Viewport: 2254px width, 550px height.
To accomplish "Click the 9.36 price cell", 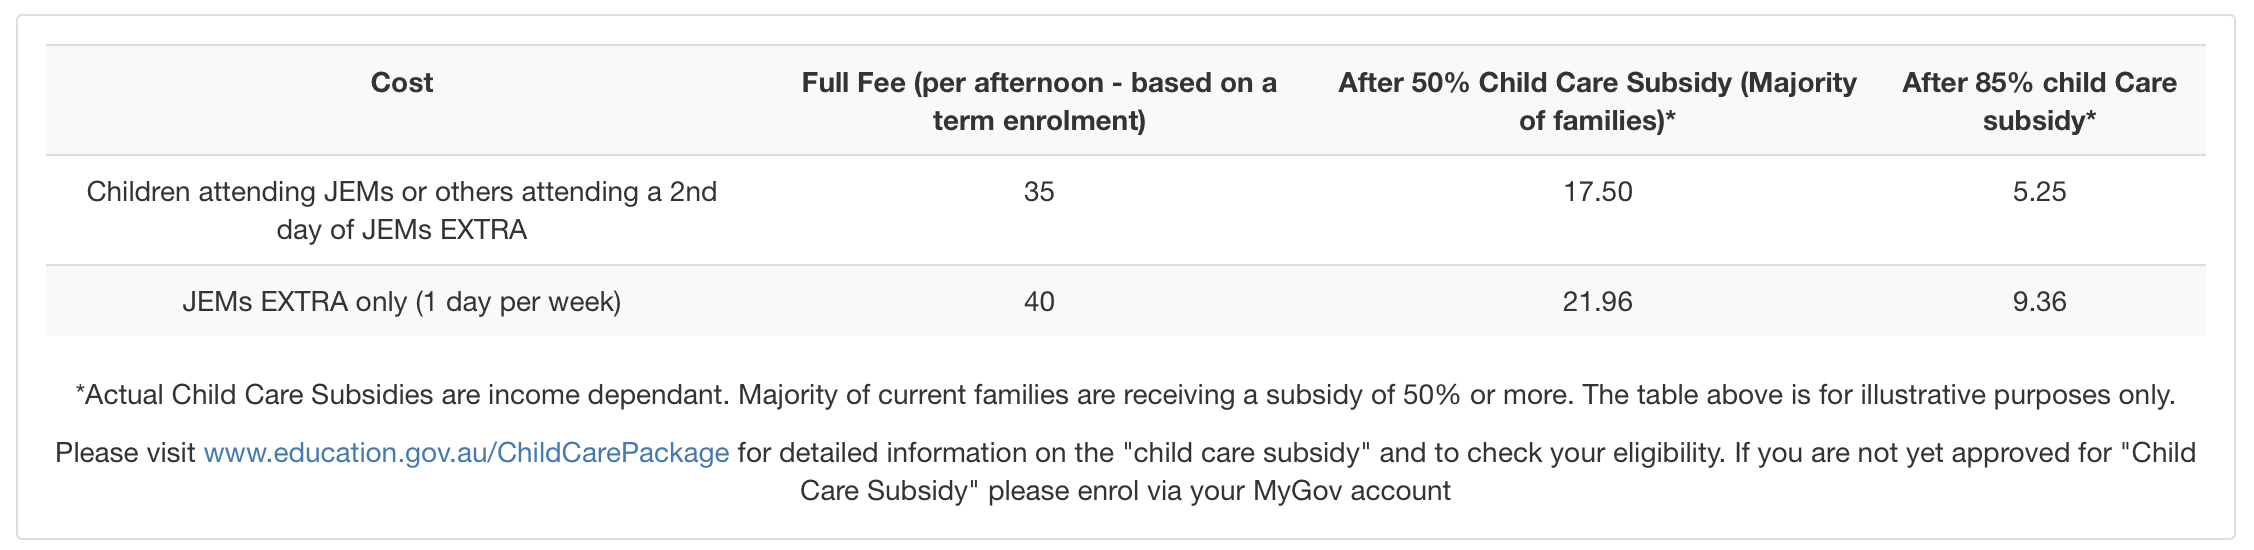I will pos(2039,302).
